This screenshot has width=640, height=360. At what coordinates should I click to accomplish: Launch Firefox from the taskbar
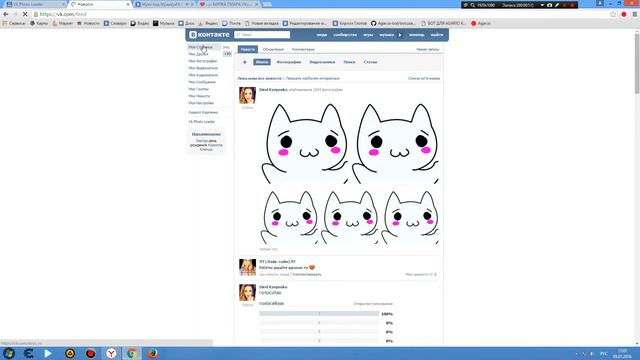point(153,353)
